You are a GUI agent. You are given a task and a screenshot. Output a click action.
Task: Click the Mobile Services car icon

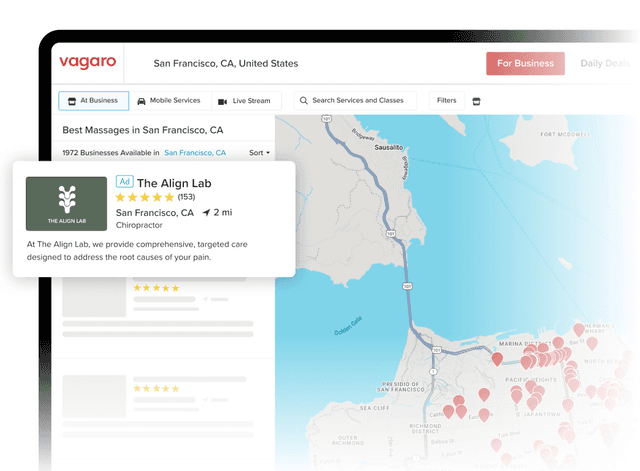pyautogui.click(x=141, y=102)
